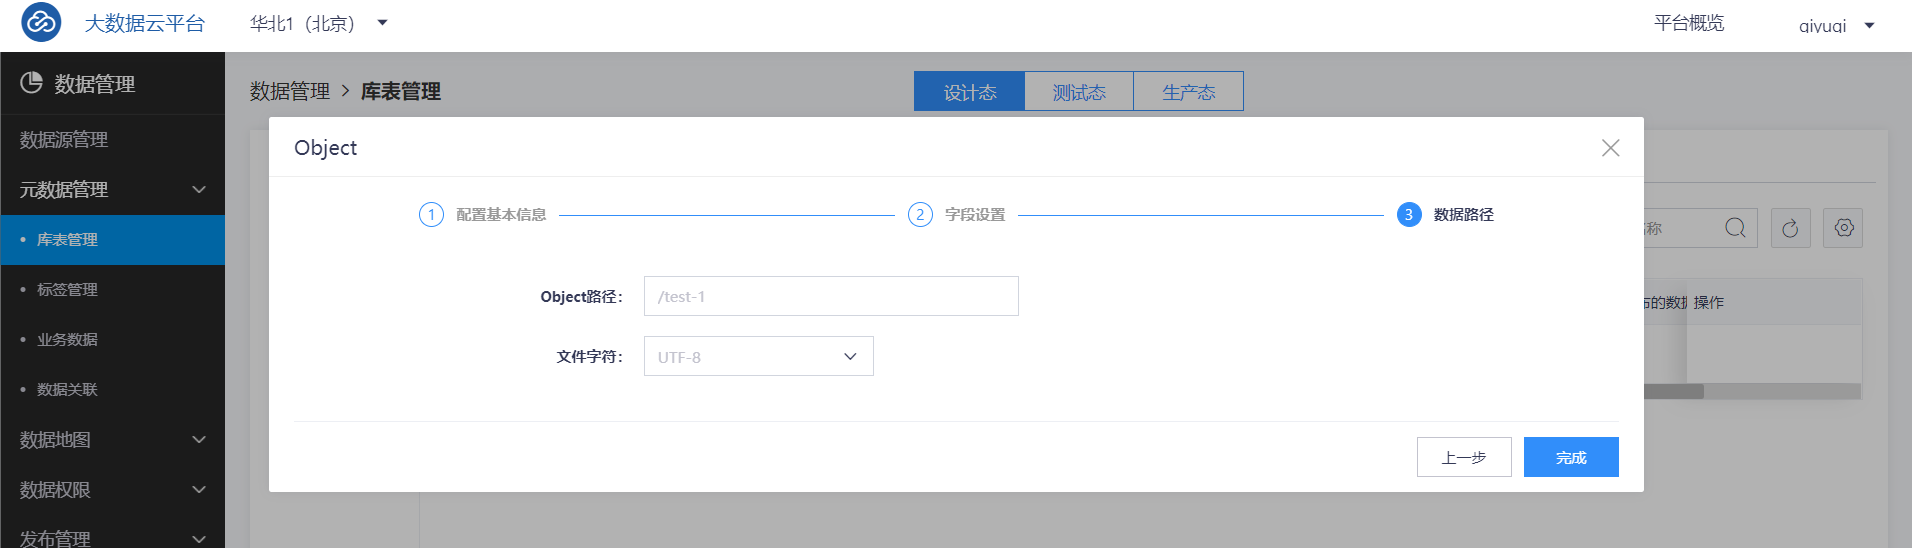The width and height of the screenshot is (1912, 548).
Task: Click the 完成 button
Action: point(1571,457)
